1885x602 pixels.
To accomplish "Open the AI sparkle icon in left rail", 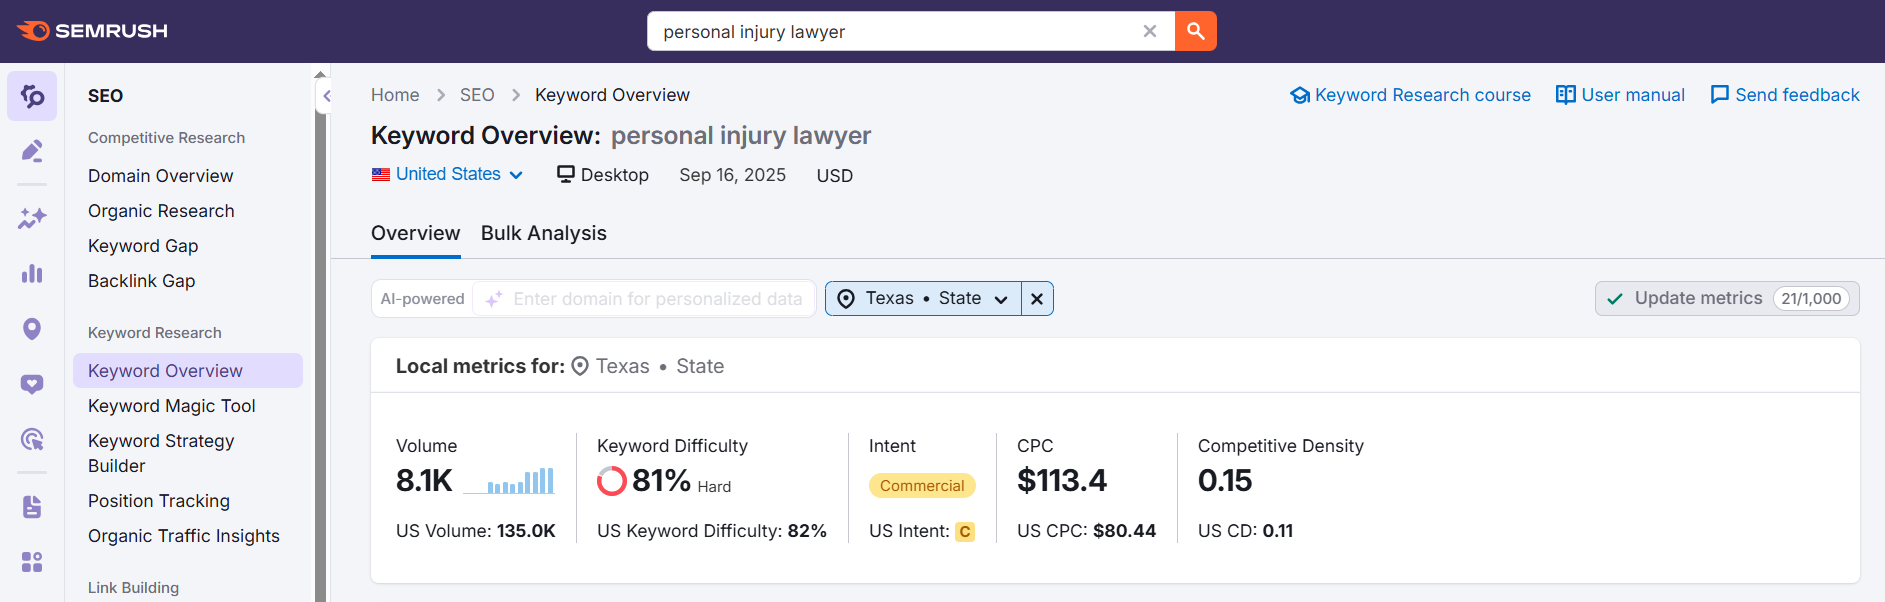I will pos(32,218).
